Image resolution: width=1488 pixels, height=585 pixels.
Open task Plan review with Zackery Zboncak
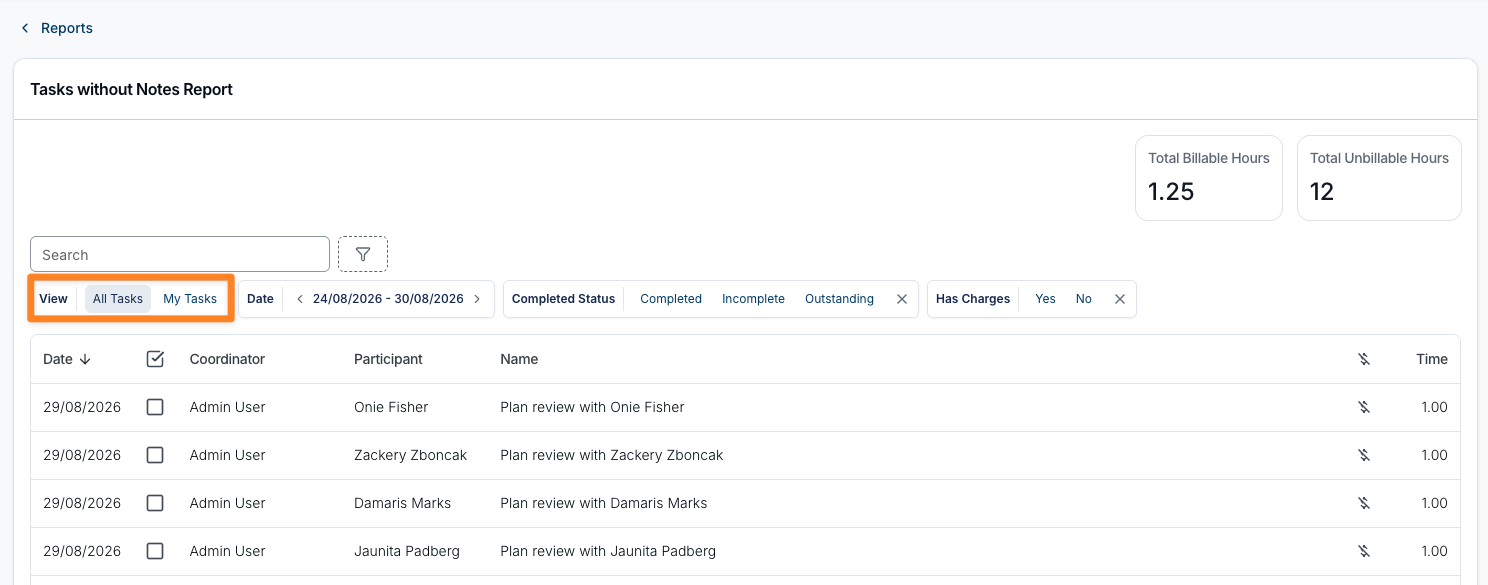click(x=612, y=455)
